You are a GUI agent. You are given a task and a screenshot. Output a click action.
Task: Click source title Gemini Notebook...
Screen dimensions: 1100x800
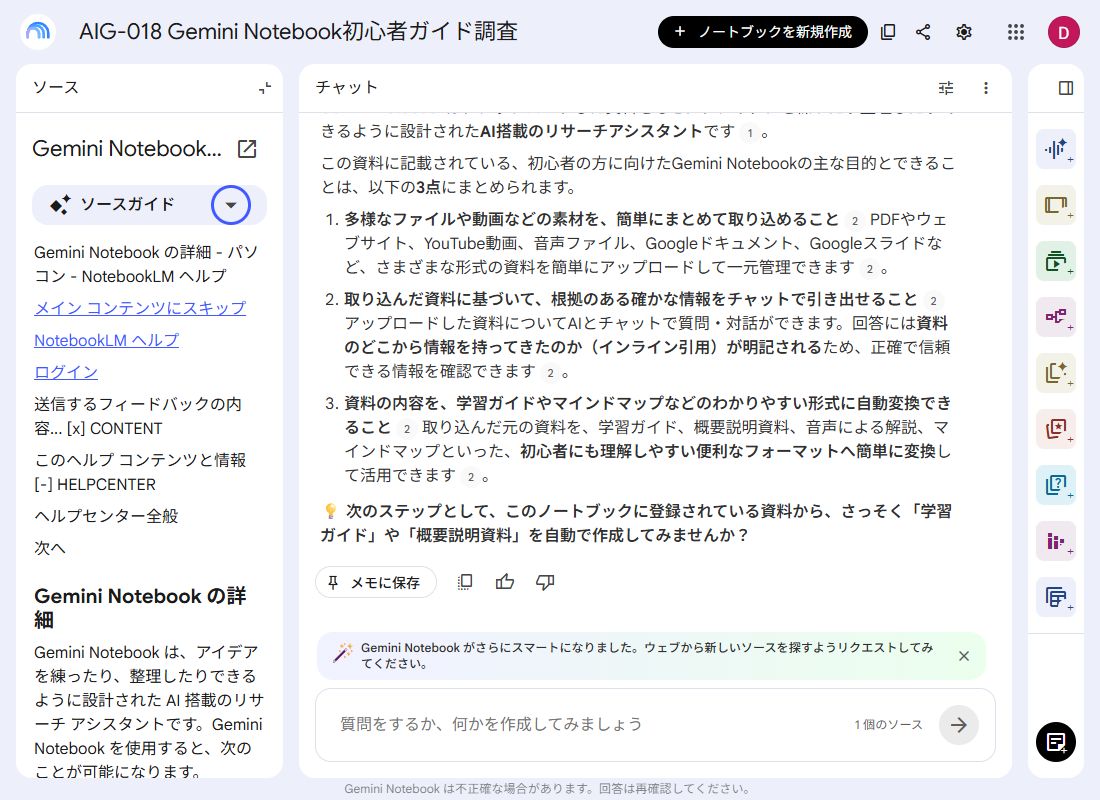tap(127, 149)
